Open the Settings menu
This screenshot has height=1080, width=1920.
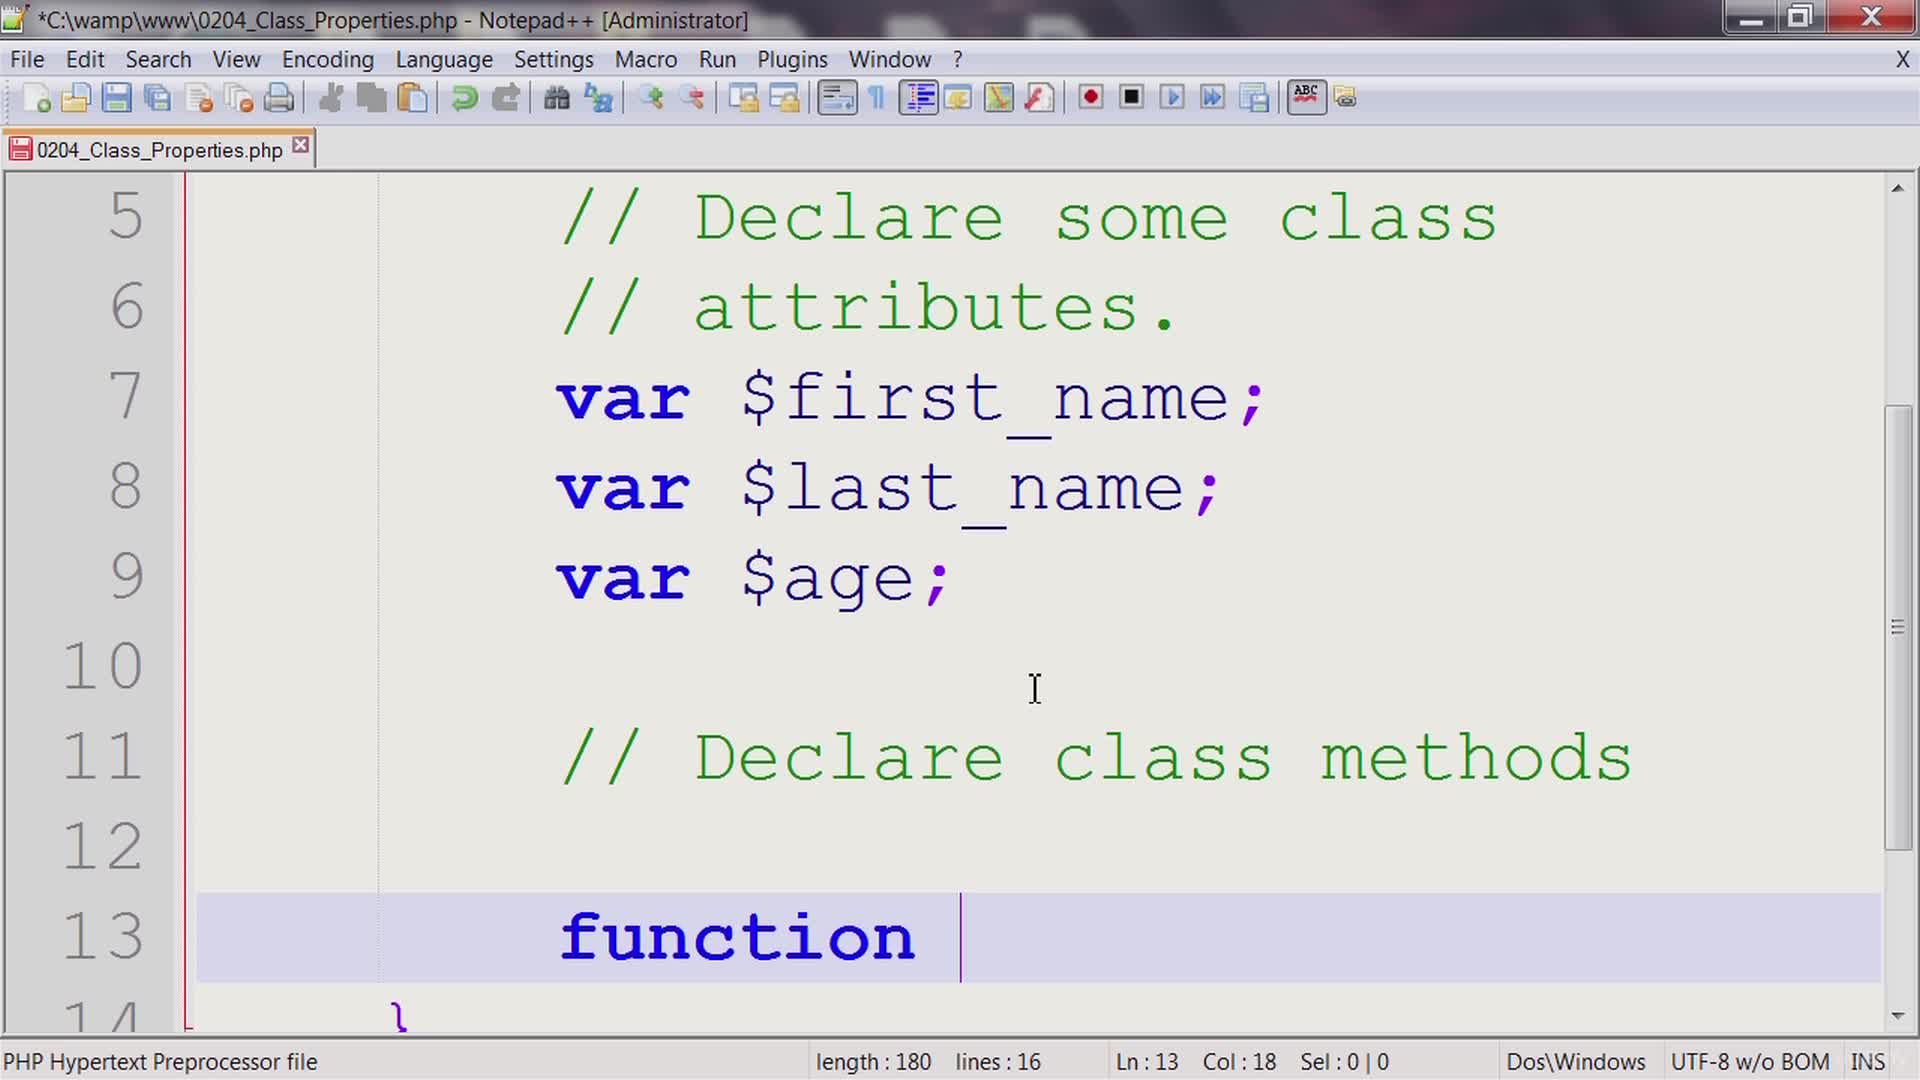point(553,60)
